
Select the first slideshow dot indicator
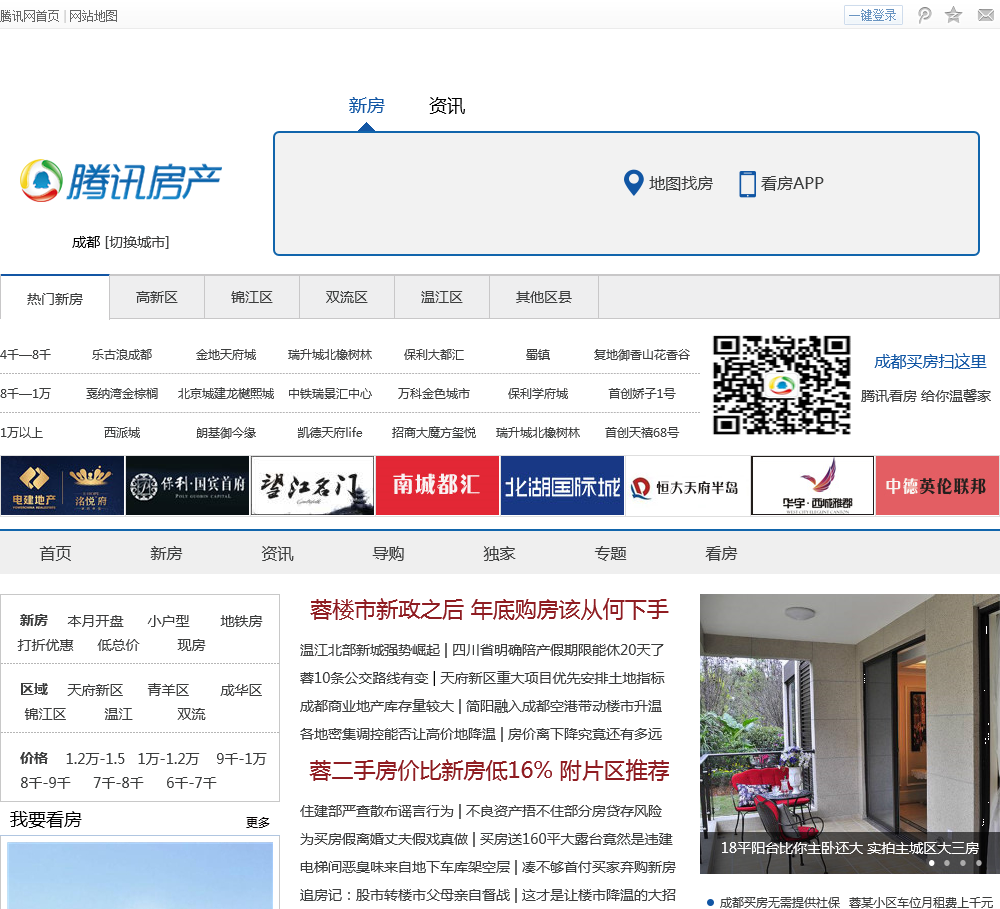tap(932, 863)
